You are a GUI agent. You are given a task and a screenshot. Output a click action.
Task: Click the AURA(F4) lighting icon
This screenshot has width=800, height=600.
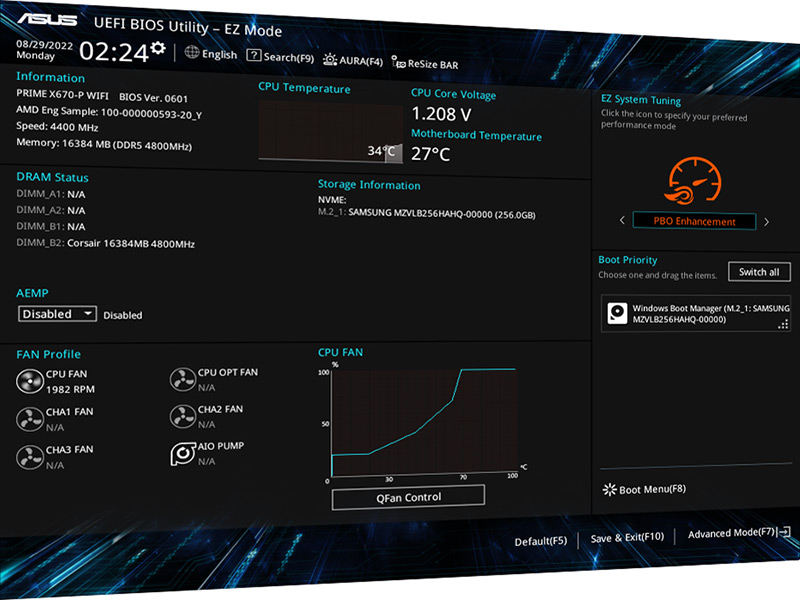click(x=330, y=60)
